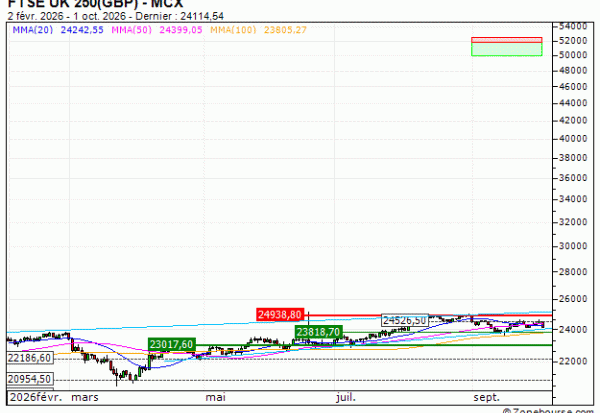Select the MMA(20) legend label

click(x=33, y=30)
